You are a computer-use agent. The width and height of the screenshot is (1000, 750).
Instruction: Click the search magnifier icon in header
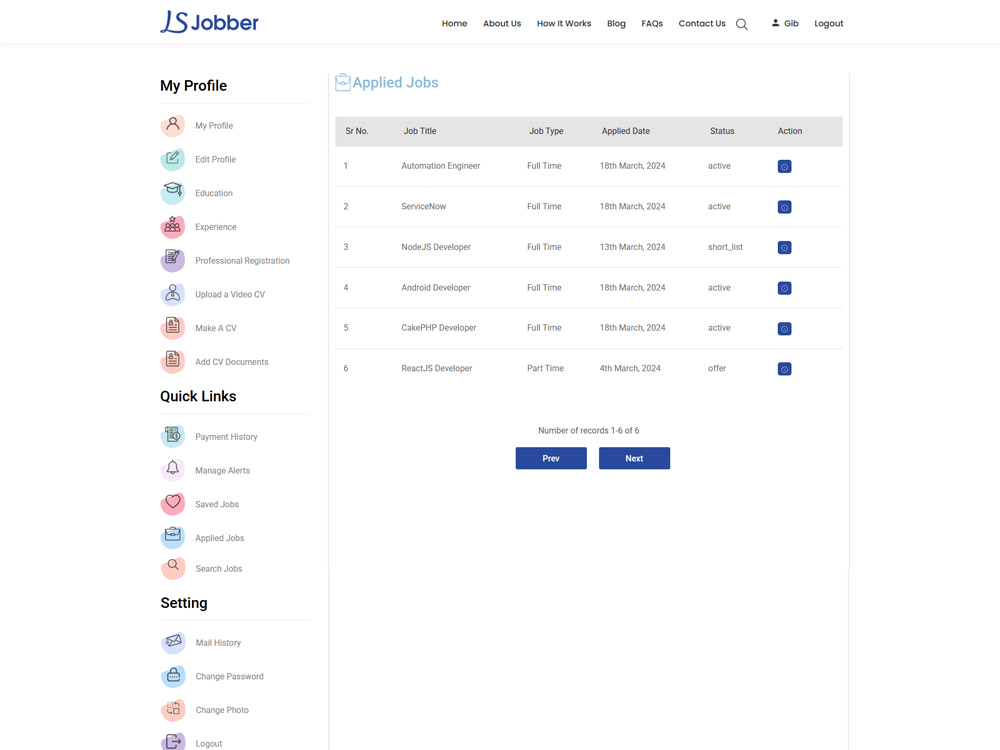pyautogui.click(x=741, y=24)
